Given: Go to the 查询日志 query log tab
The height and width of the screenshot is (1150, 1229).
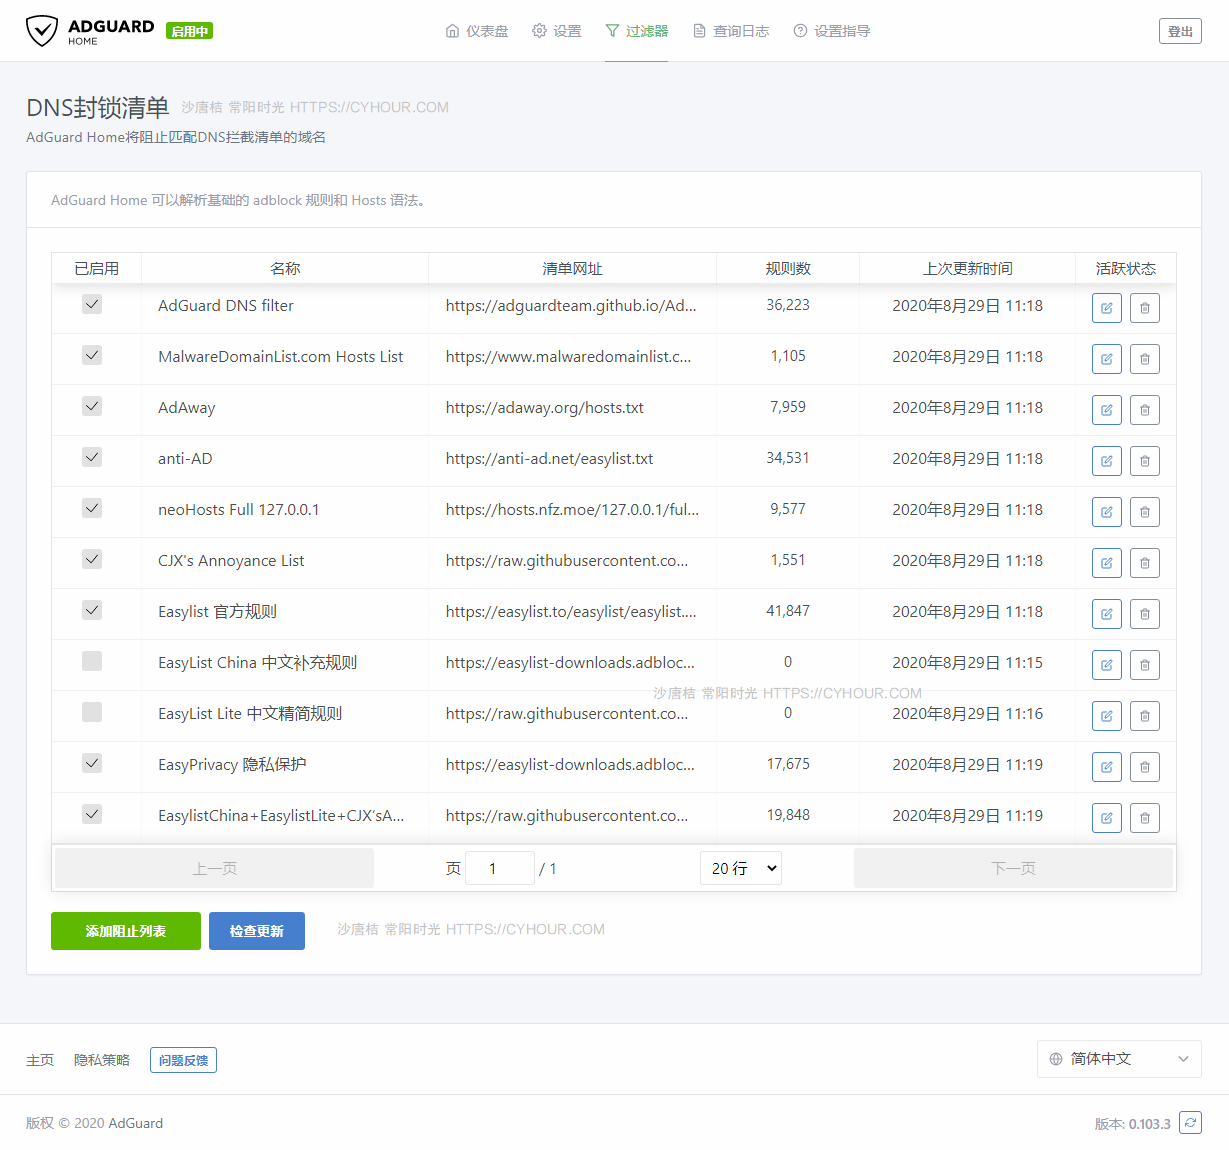Looking at the screenshot, I should (731, 31).
